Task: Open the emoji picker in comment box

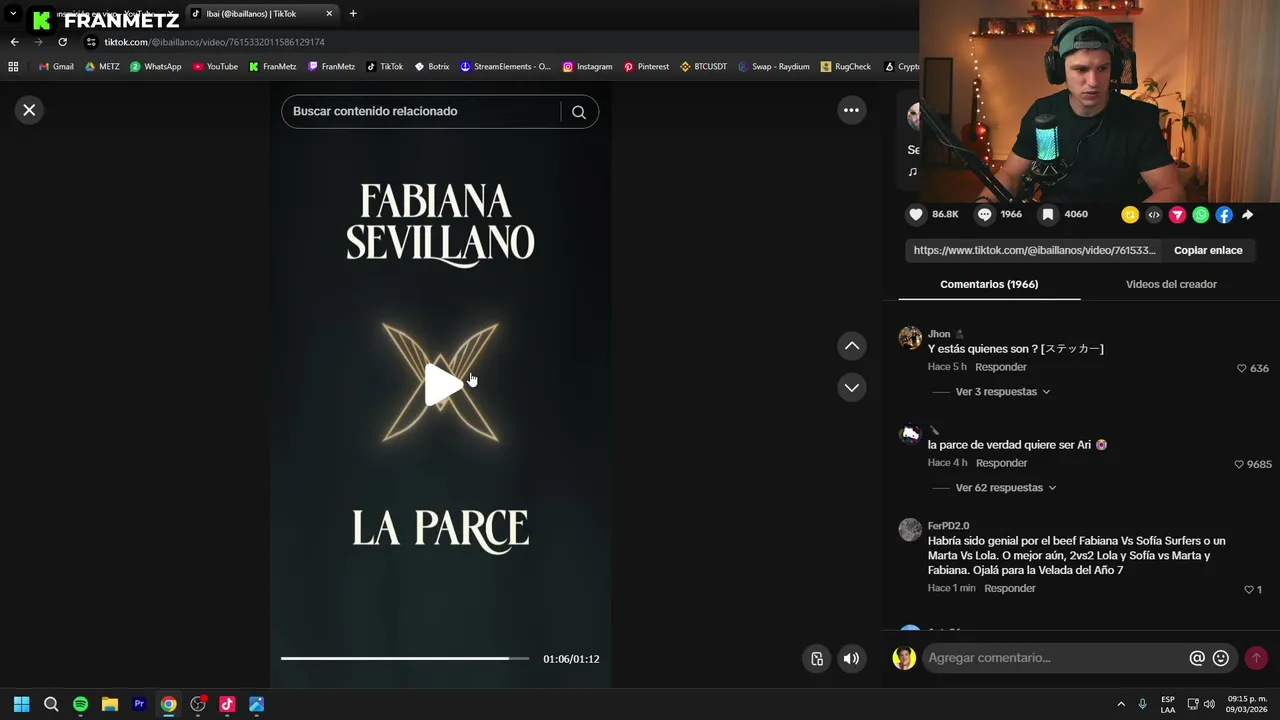Action: tap(1221, 658)
